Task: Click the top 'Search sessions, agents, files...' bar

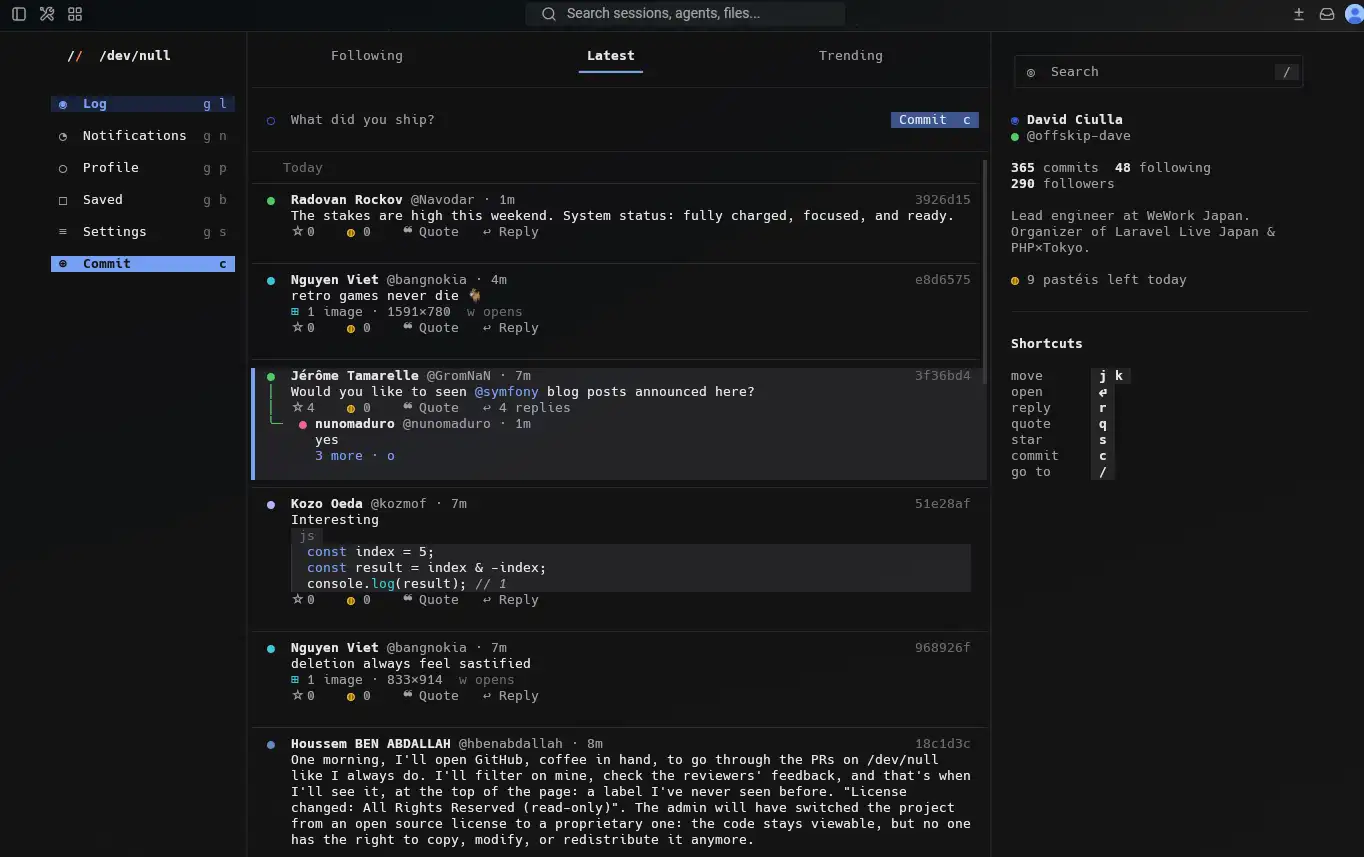Action: coord(685,14)
